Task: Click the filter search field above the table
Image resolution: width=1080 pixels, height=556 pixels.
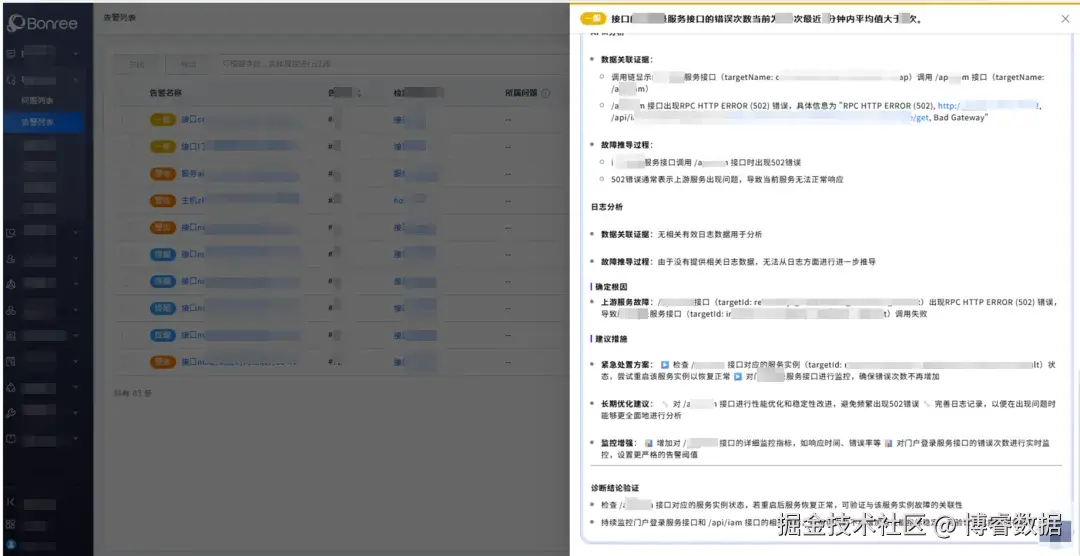Action: click(392, 64)
